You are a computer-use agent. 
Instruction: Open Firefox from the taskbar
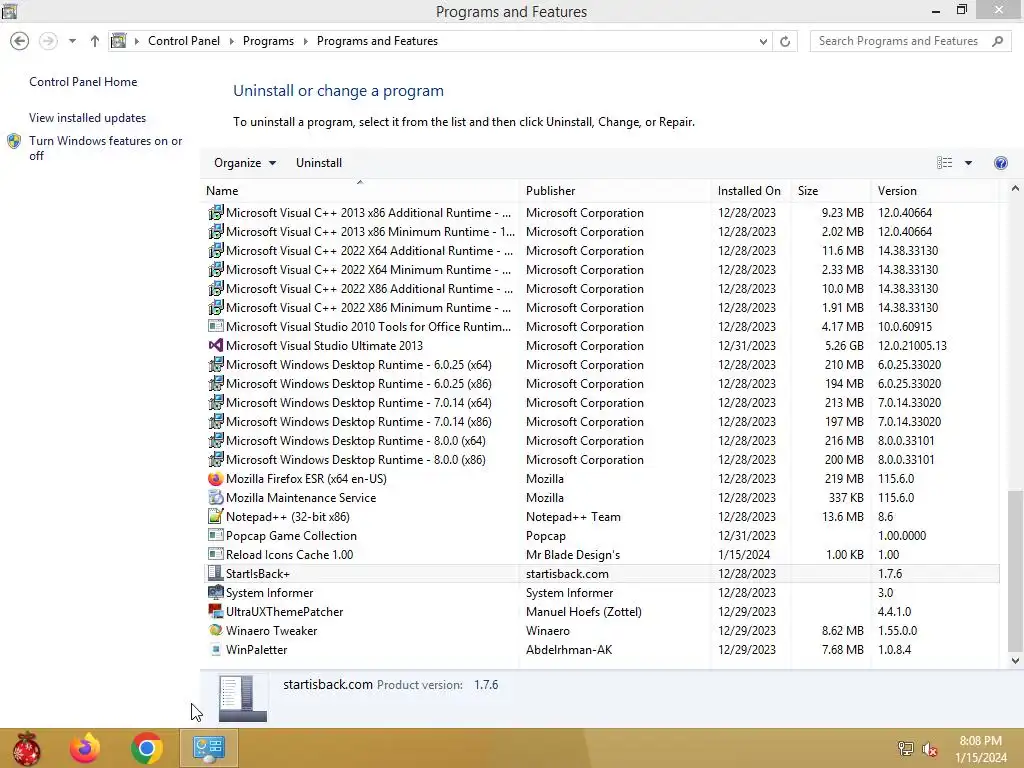(x=85, y=748)
